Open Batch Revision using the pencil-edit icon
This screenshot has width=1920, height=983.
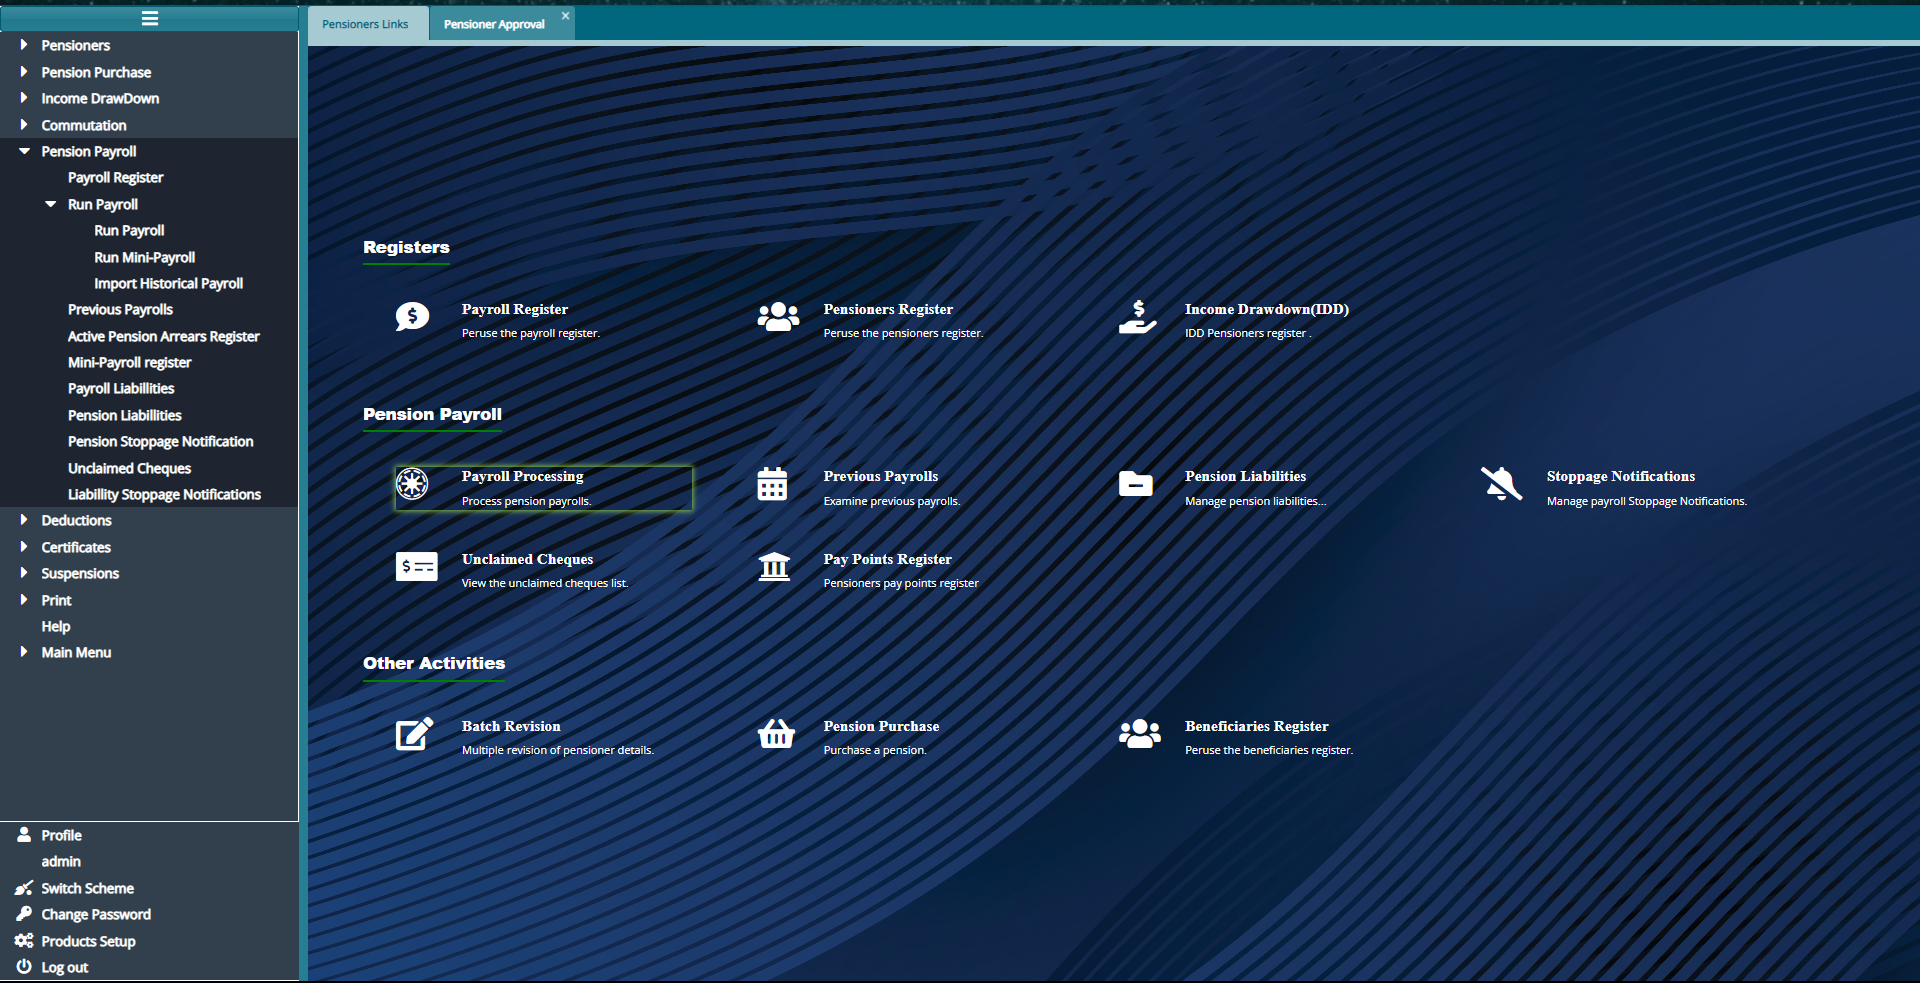point(413,733)
